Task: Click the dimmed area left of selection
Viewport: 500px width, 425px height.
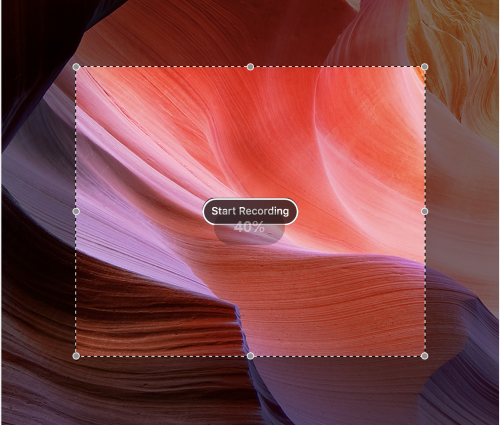Action: coord(38,211)
